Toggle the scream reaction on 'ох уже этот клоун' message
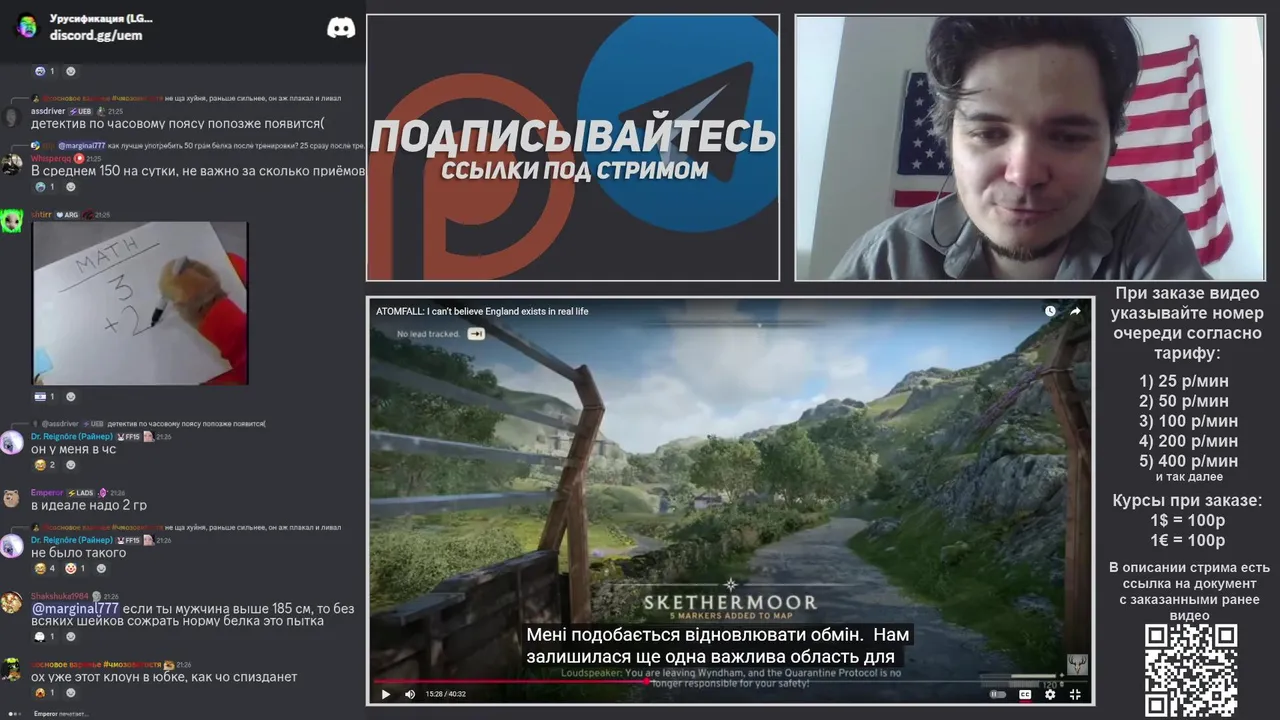Viewport: 1280px width, 720px height. 46,692
